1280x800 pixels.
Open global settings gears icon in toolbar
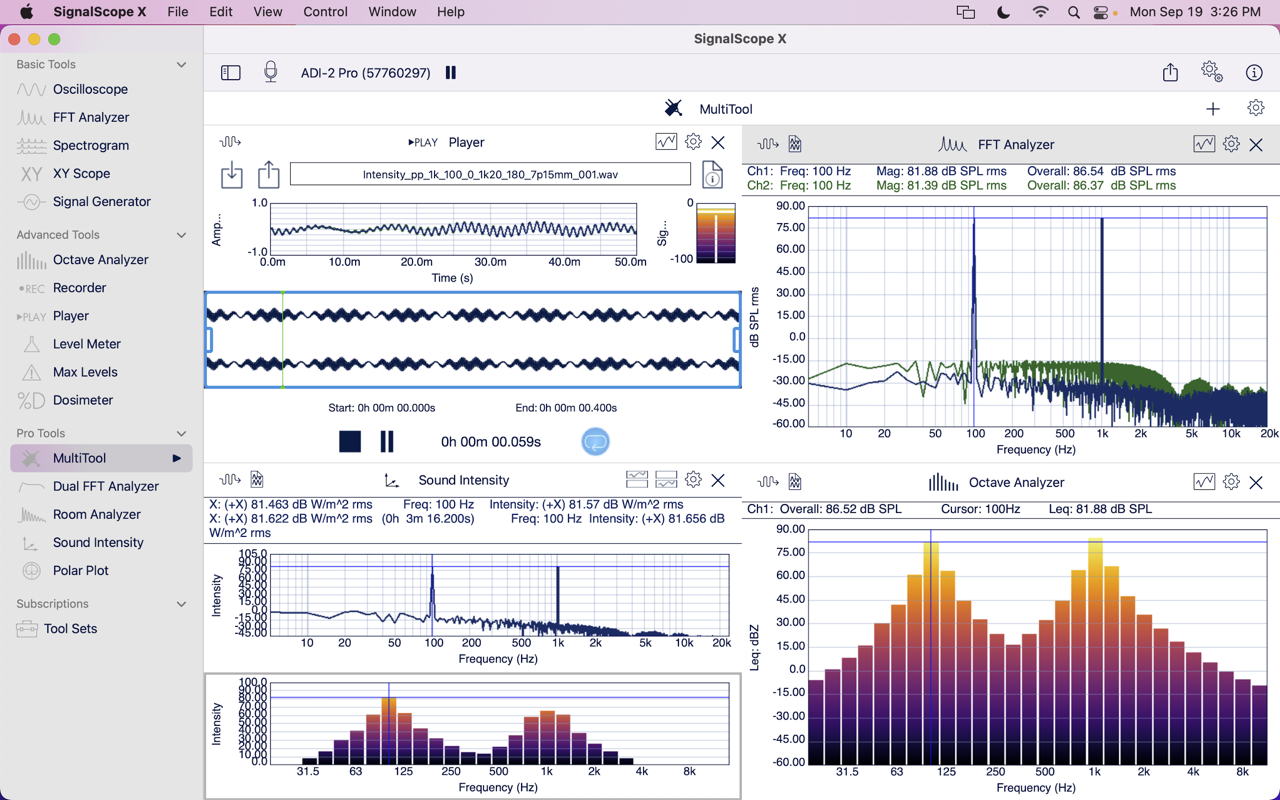click(x=1212, y=72)
